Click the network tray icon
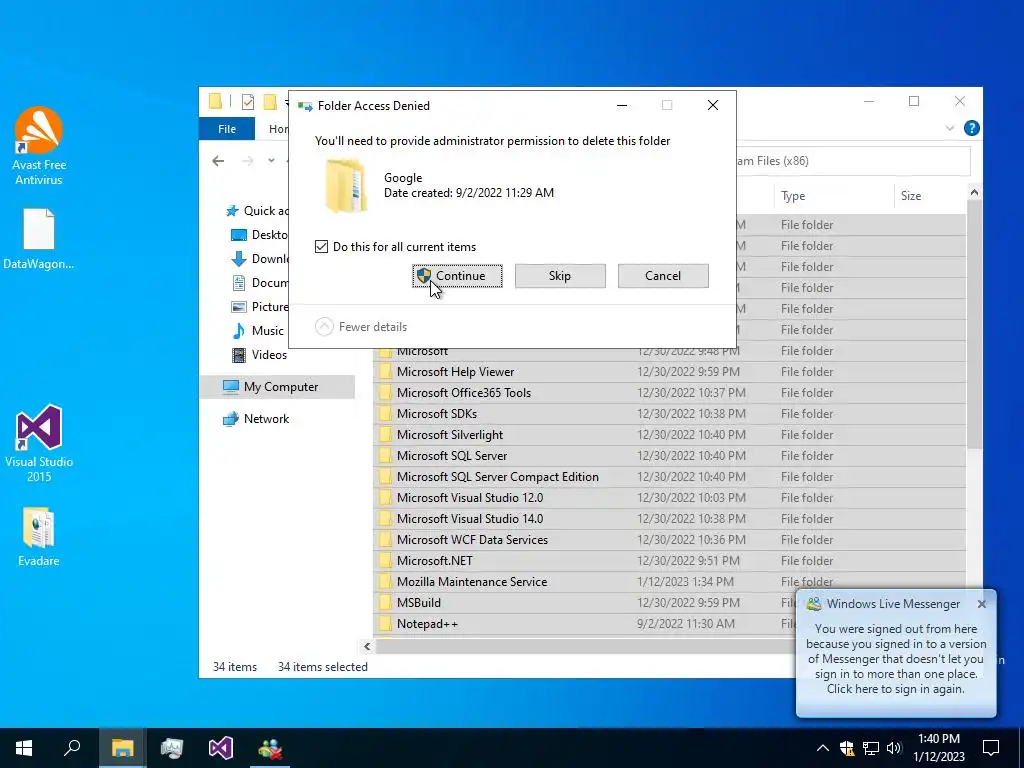 (x=871, y=748)
